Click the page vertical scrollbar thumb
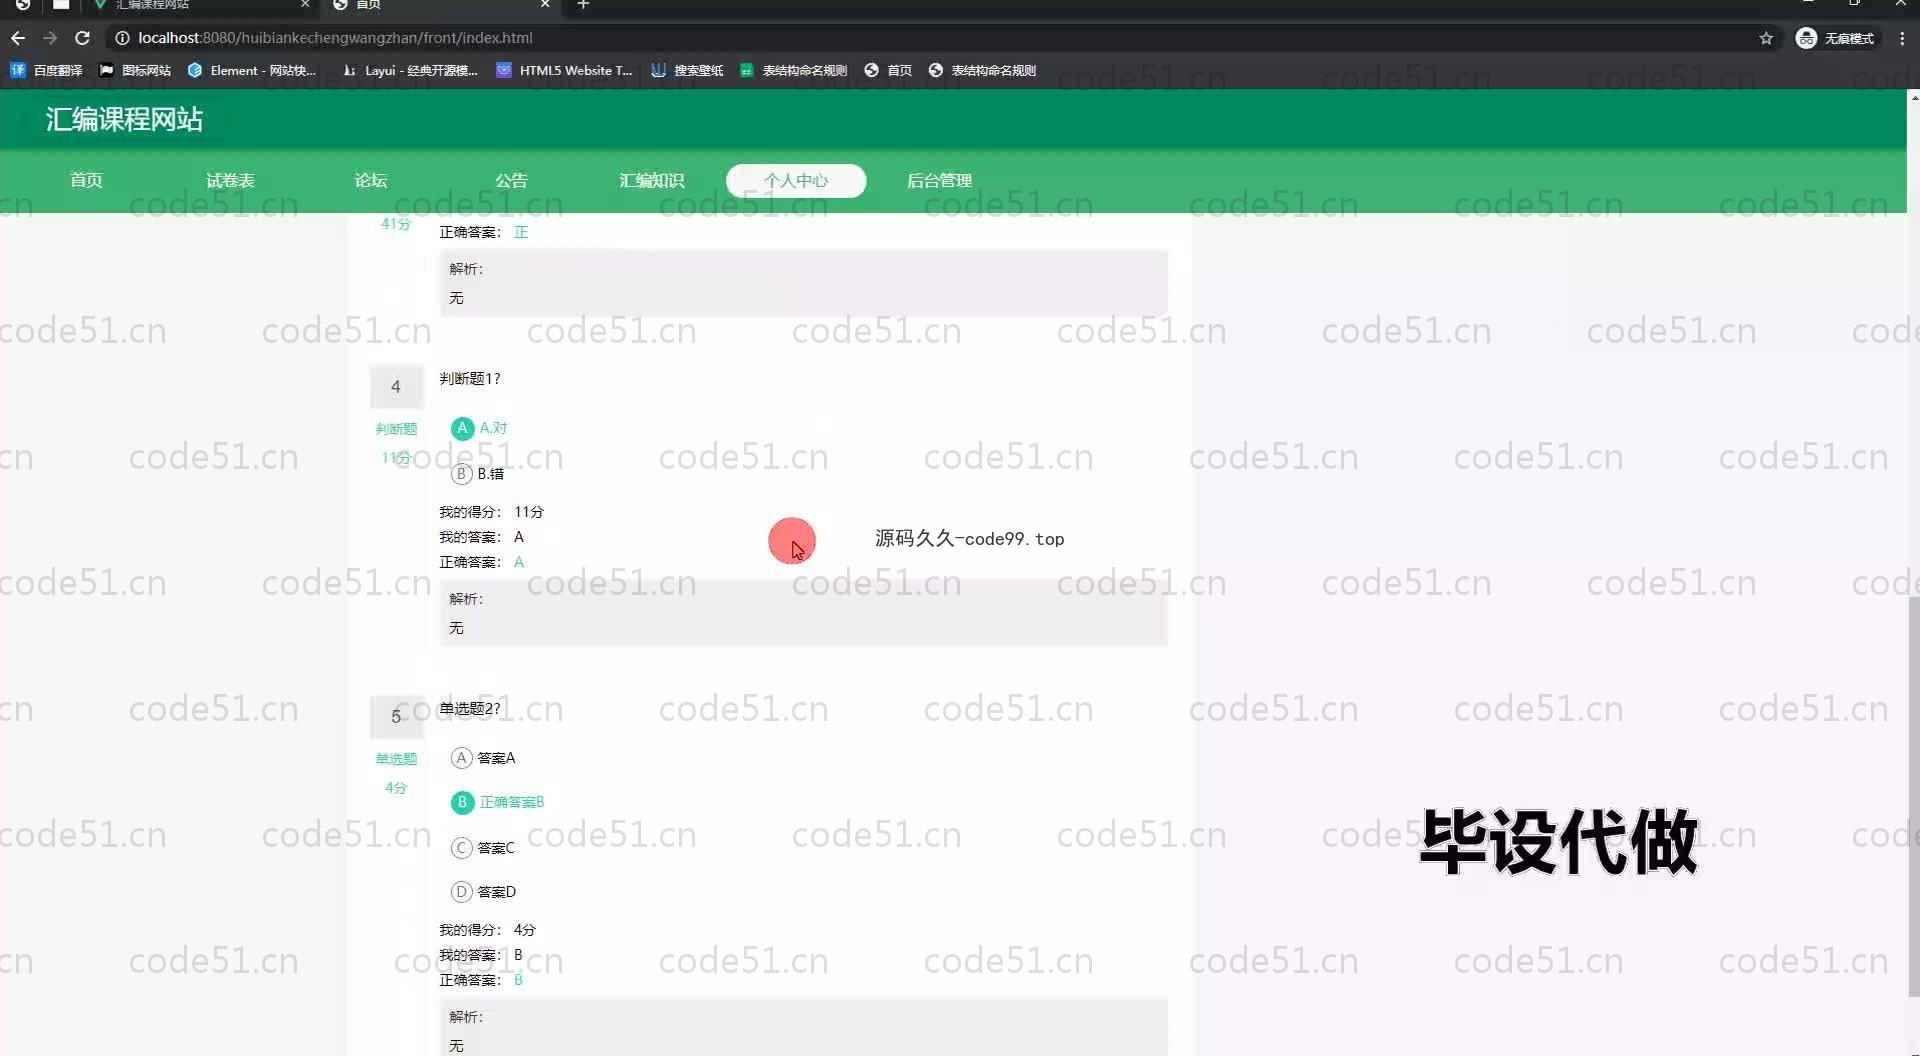Viewport: 1920px width, 1056px height. 1913,797
